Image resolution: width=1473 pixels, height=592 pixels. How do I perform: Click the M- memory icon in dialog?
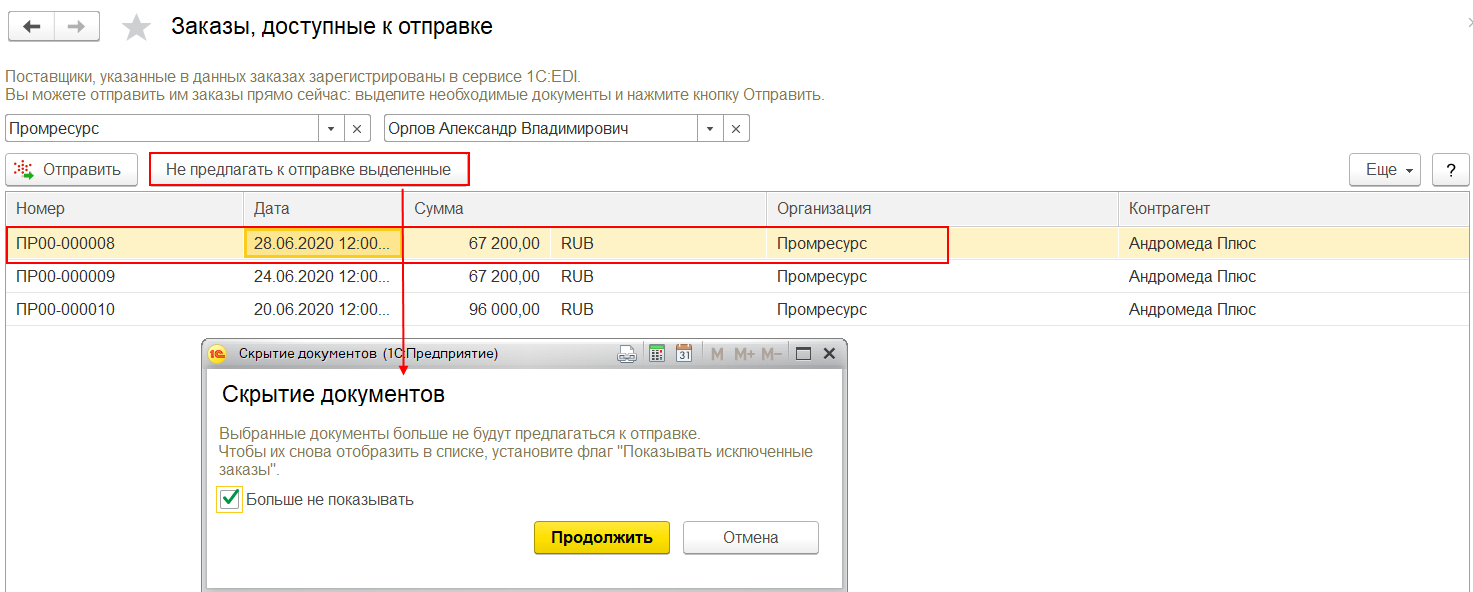click(771, 354)
